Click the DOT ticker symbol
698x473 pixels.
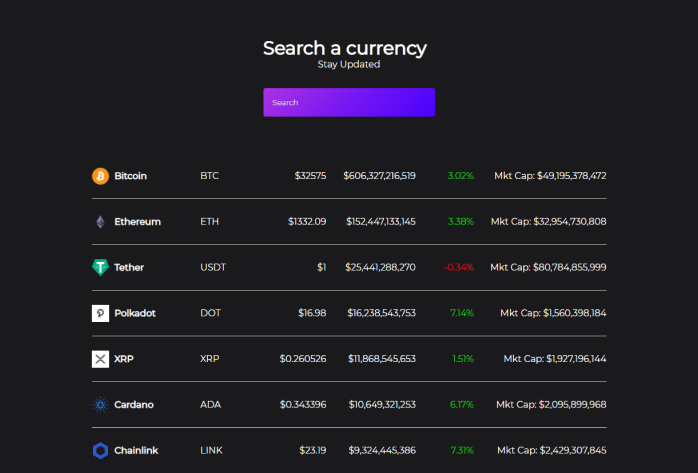click(x=210, y=313)
